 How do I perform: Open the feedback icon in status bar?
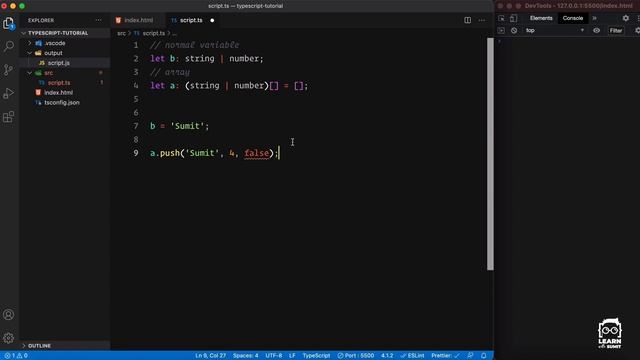[x=470, y=356]
